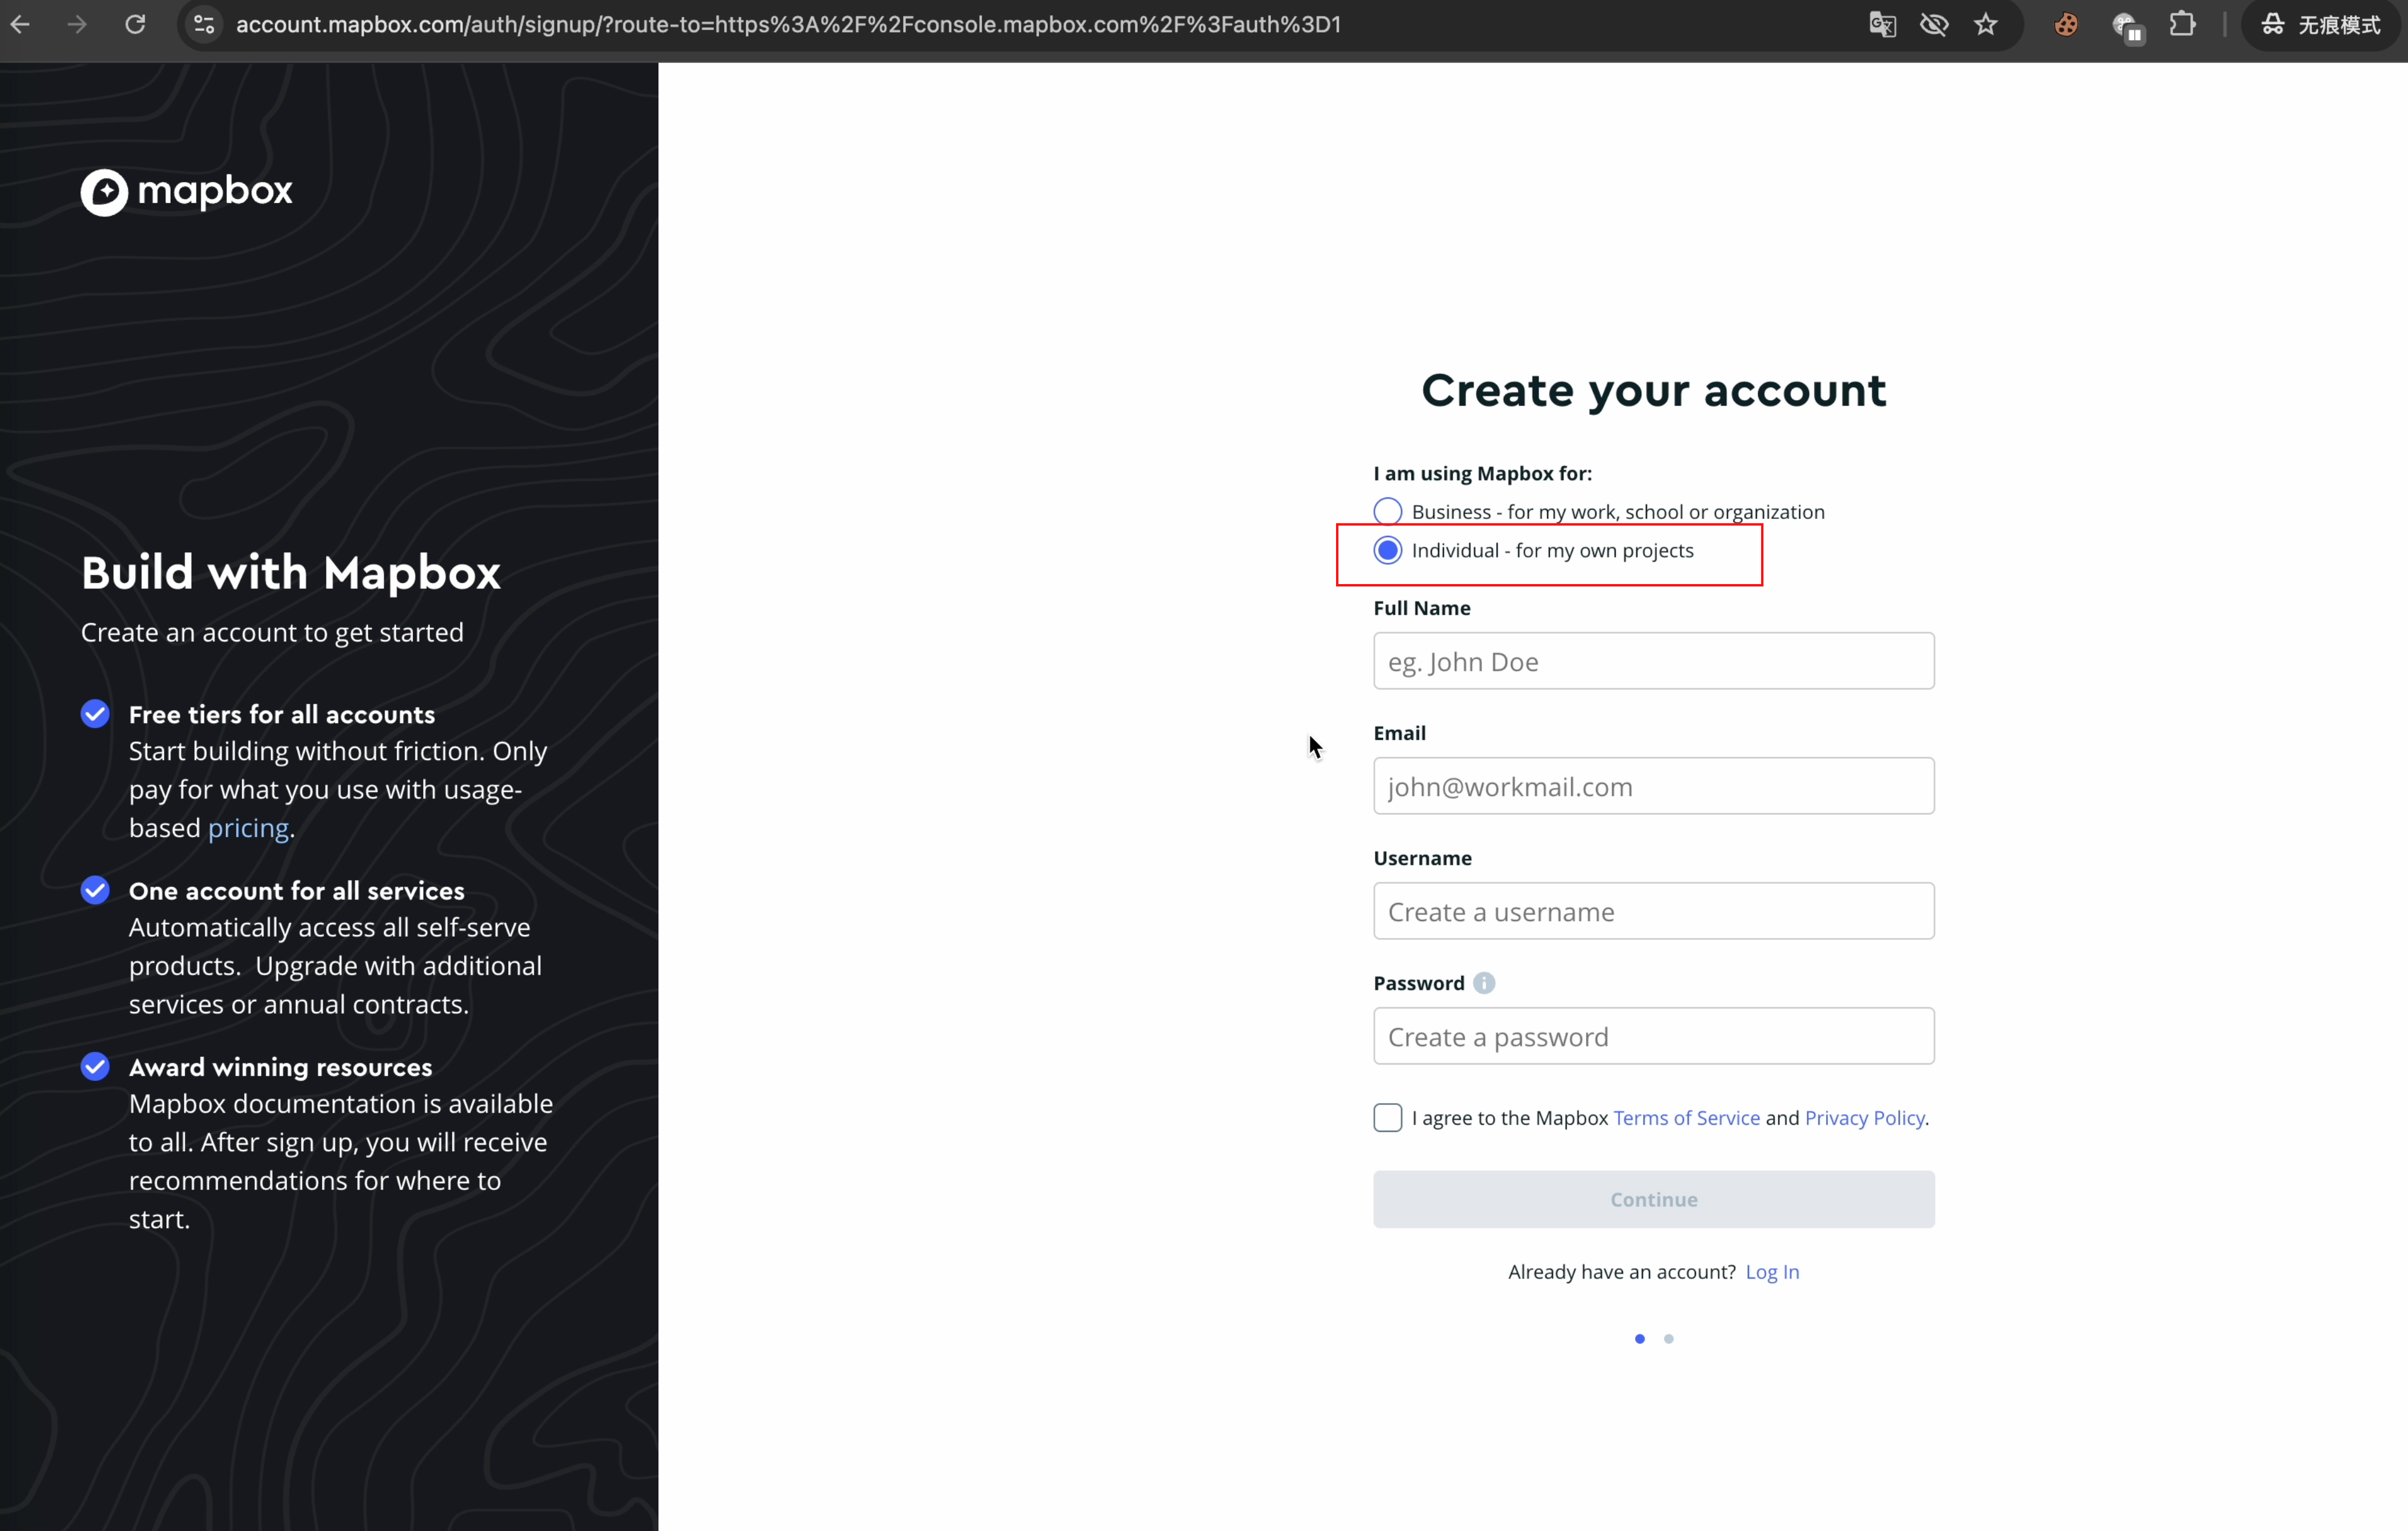2408x1531 pixels.
Task: Bookmark page with star icon
Action: [x=1986, y=24]
